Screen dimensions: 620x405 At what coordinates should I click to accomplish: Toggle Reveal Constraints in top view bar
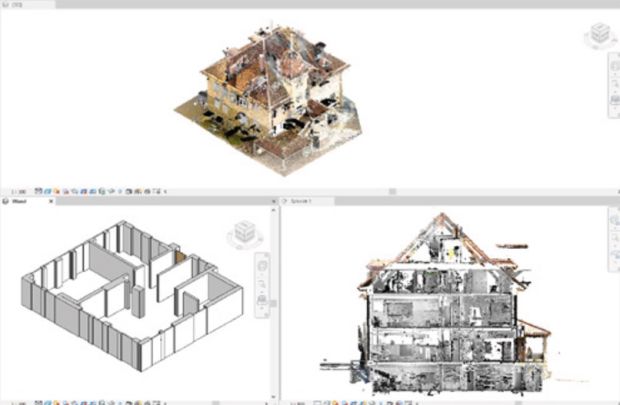(157, 191)
